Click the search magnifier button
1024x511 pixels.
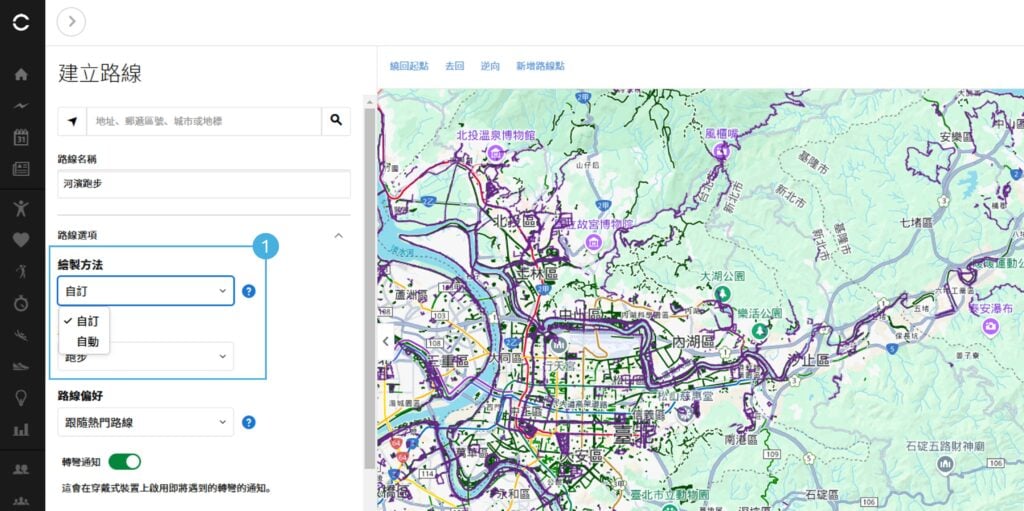[336, 122]
